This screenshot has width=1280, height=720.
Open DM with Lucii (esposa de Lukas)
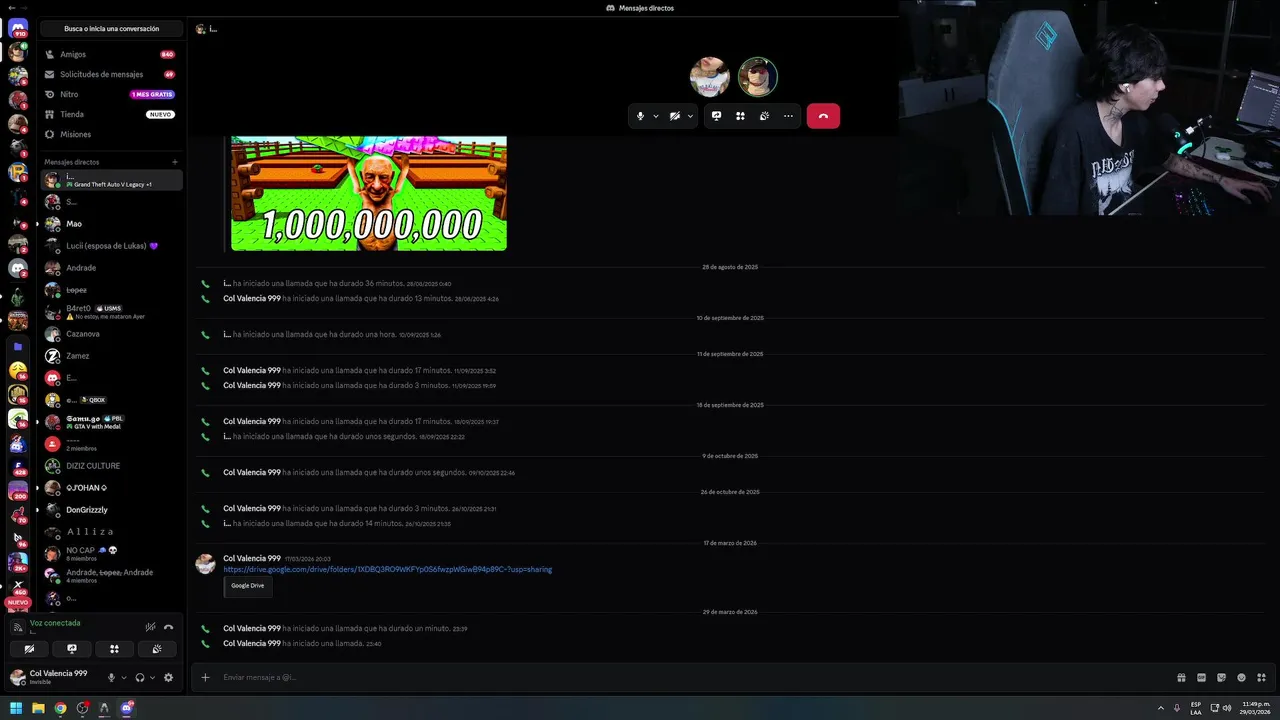point(111,246)
